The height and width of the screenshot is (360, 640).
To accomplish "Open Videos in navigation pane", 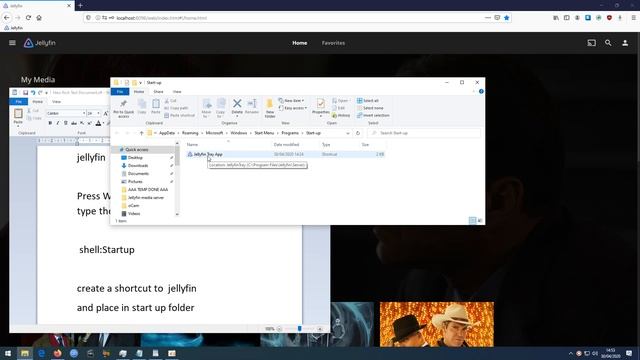I will 134,213.
